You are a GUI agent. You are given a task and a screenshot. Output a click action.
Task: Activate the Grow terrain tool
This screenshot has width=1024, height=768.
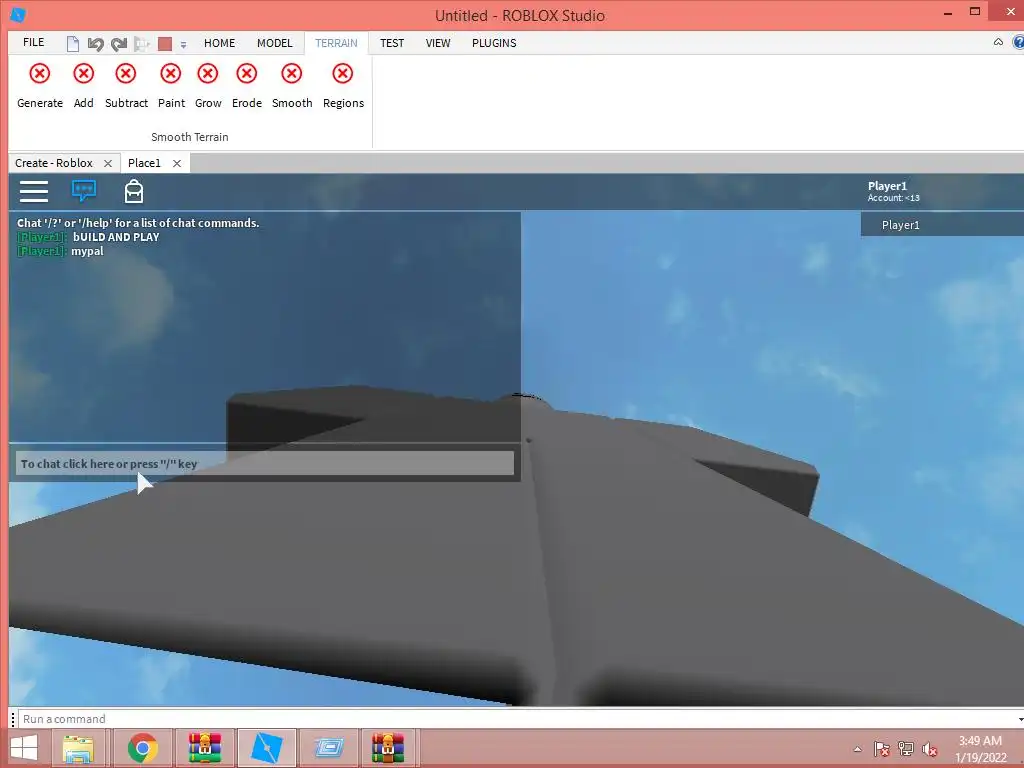(208, 86)
